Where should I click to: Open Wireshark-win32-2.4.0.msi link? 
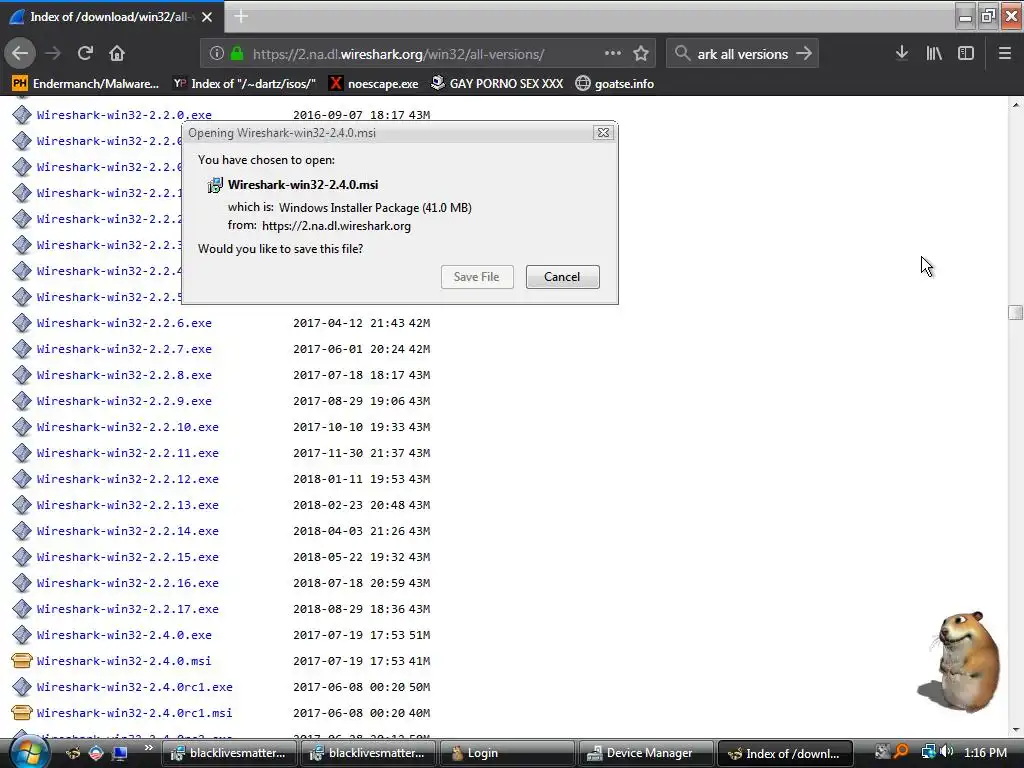(x=124, y=662)
